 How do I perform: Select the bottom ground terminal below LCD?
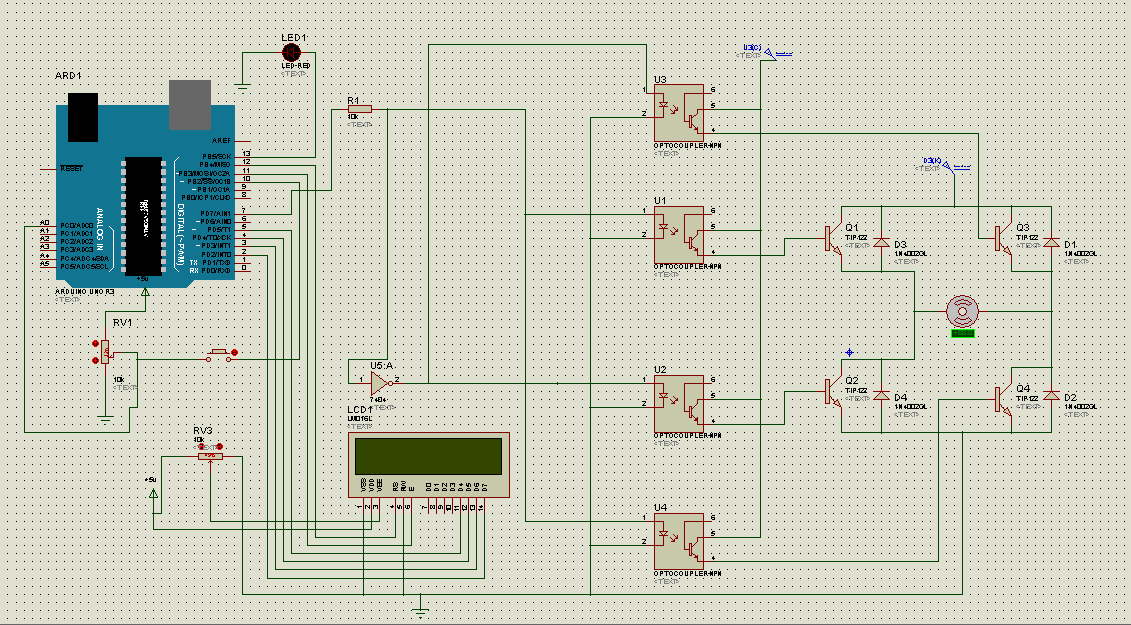click(x=421, y=613)
